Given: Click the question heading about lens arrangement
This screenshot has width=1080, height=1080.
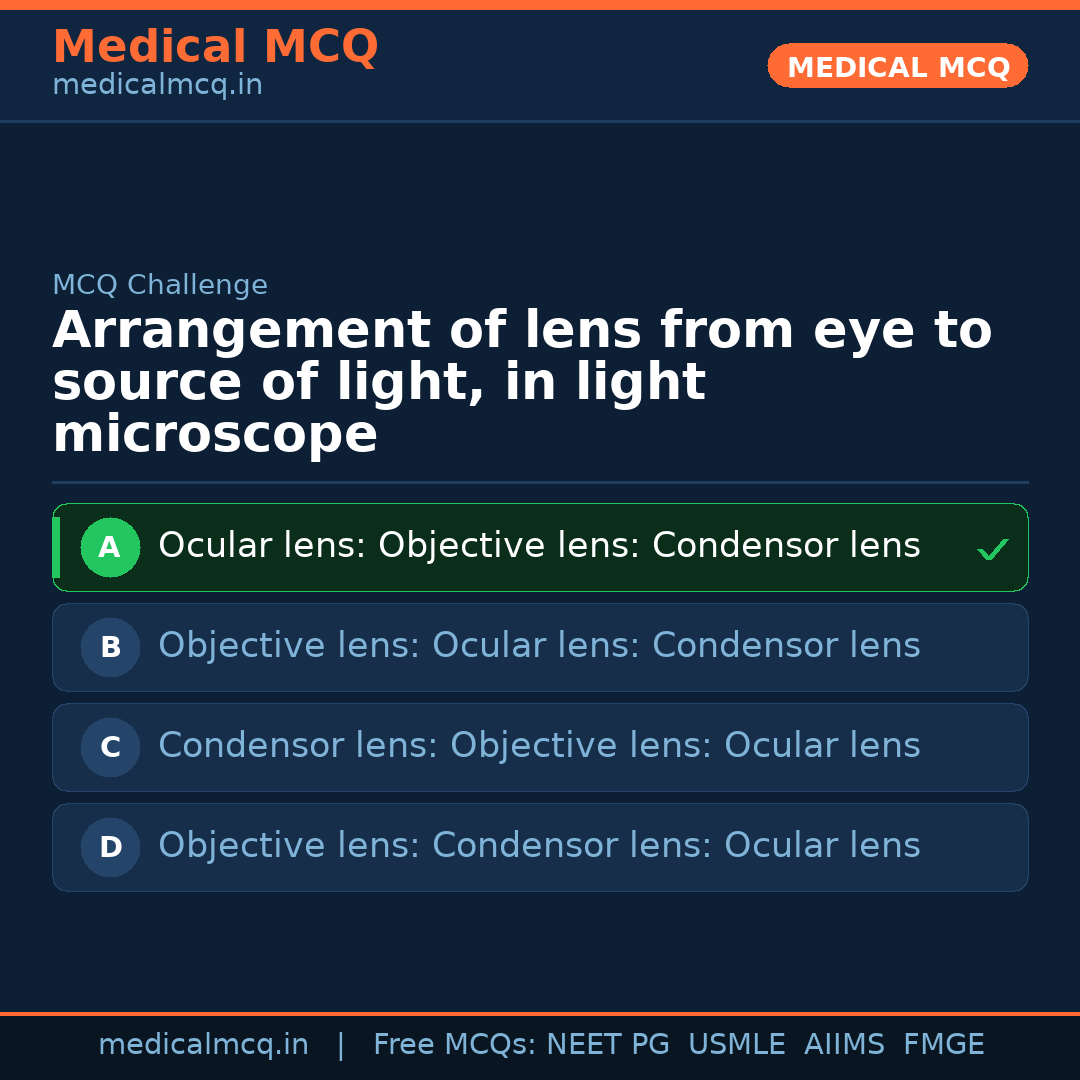Looking at the screenshot, I should tap(521, 382).
